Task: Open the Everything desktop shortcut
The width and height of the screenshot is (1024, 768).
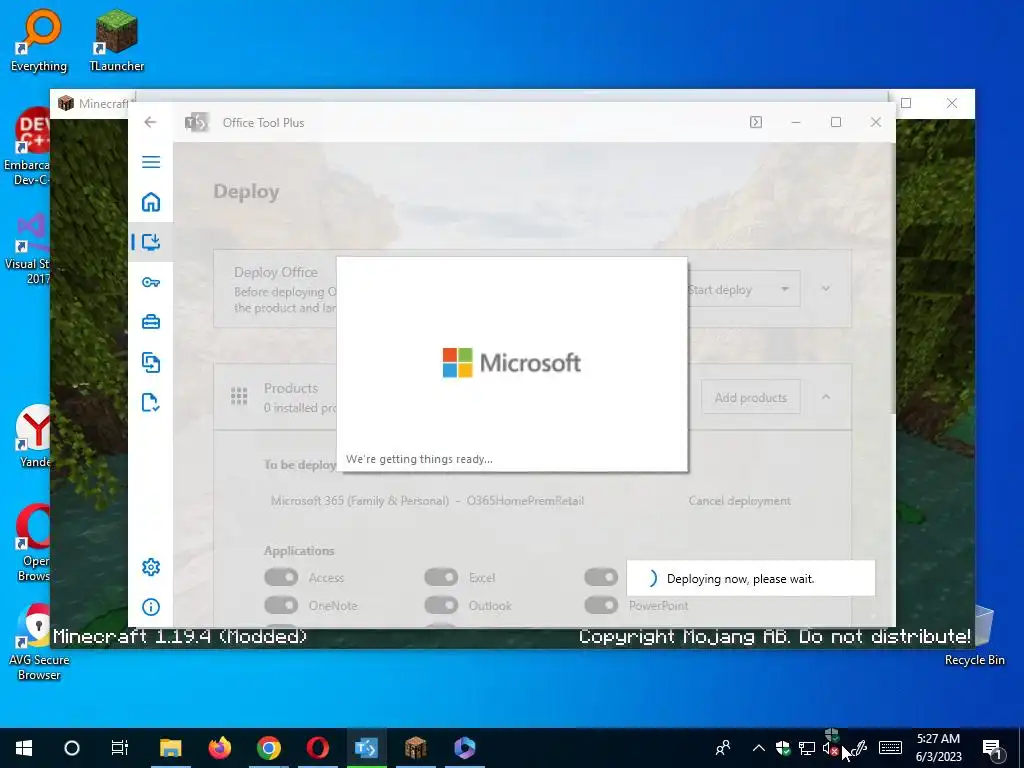Action: click(39, 39)
